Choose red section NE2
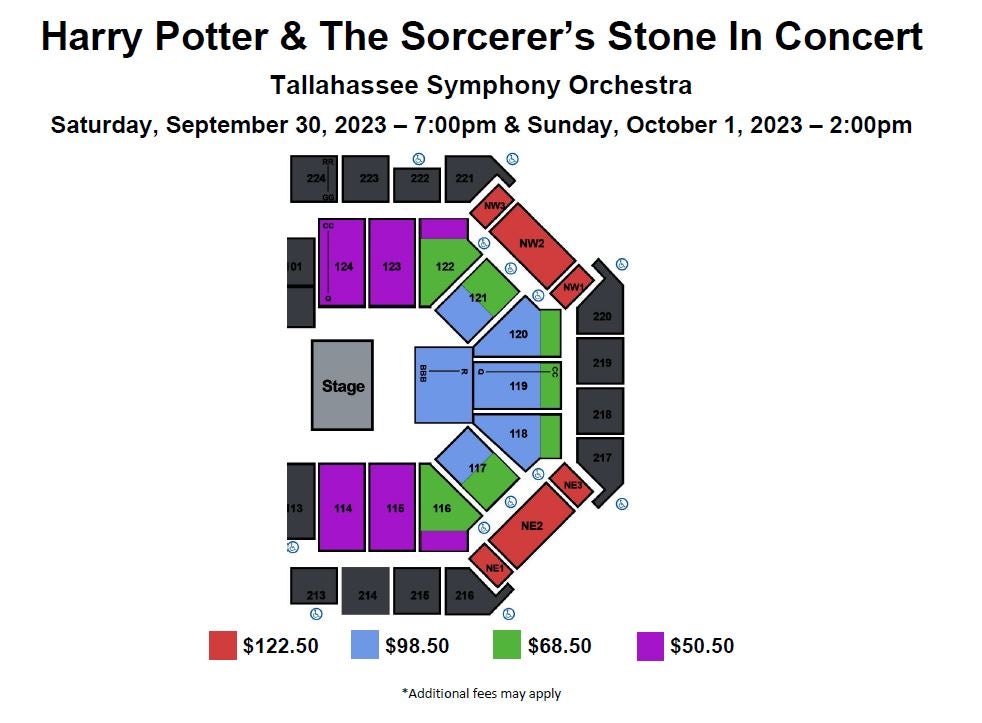This screenshot has width=982, height=723. click(532, 525)
